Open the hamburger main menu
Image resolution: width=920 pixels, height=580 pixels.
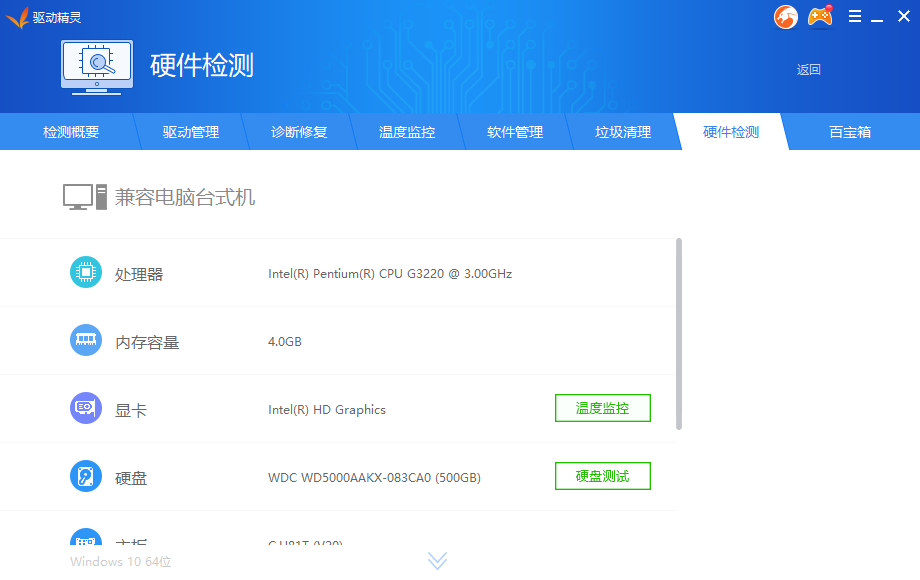pyautogui.click(x=853, y=17)
